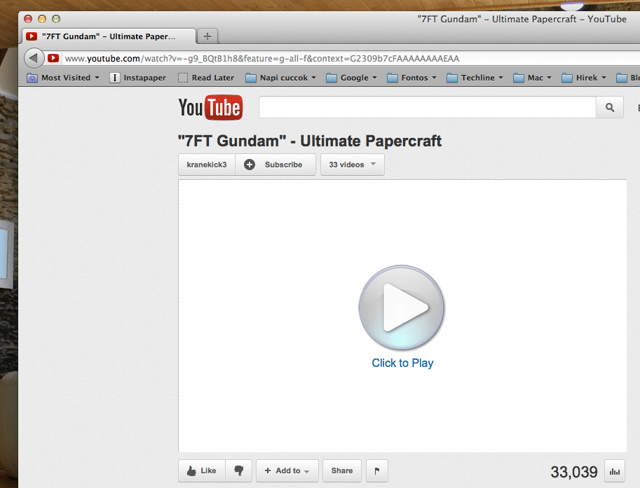The height and width of the screenshot is (488, 640).
Task: Click the Read Later bookmarklet
Action: pyautogui.click(x=206, y=78)
